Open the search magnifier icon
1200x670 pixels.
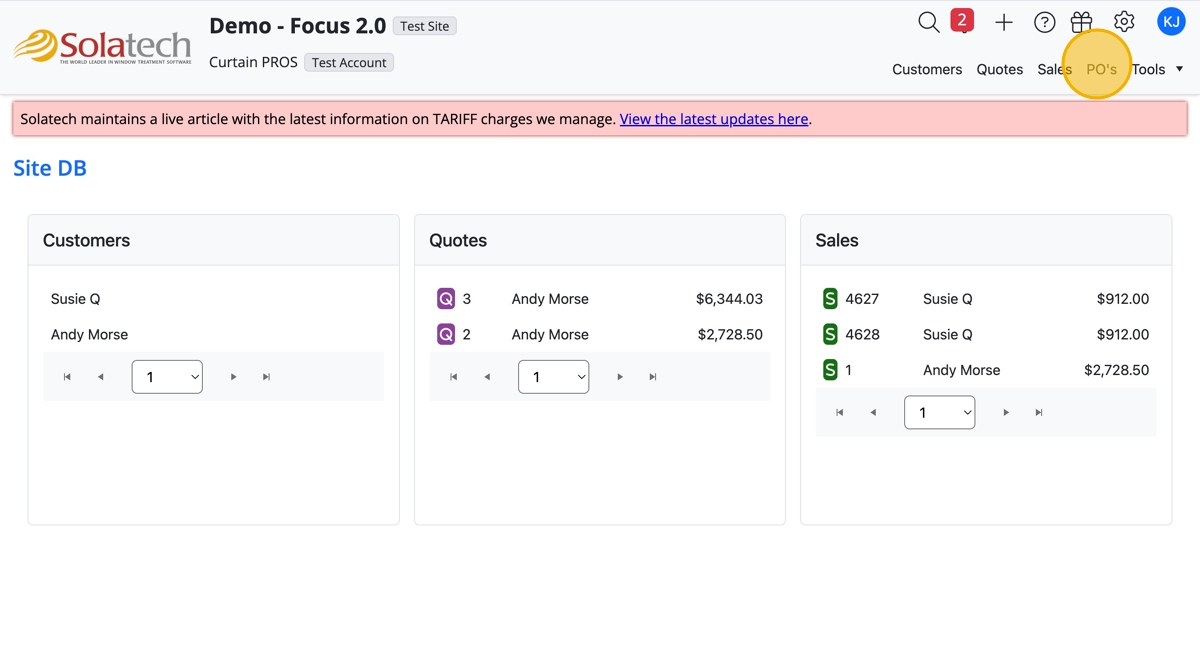click(929, 22)
